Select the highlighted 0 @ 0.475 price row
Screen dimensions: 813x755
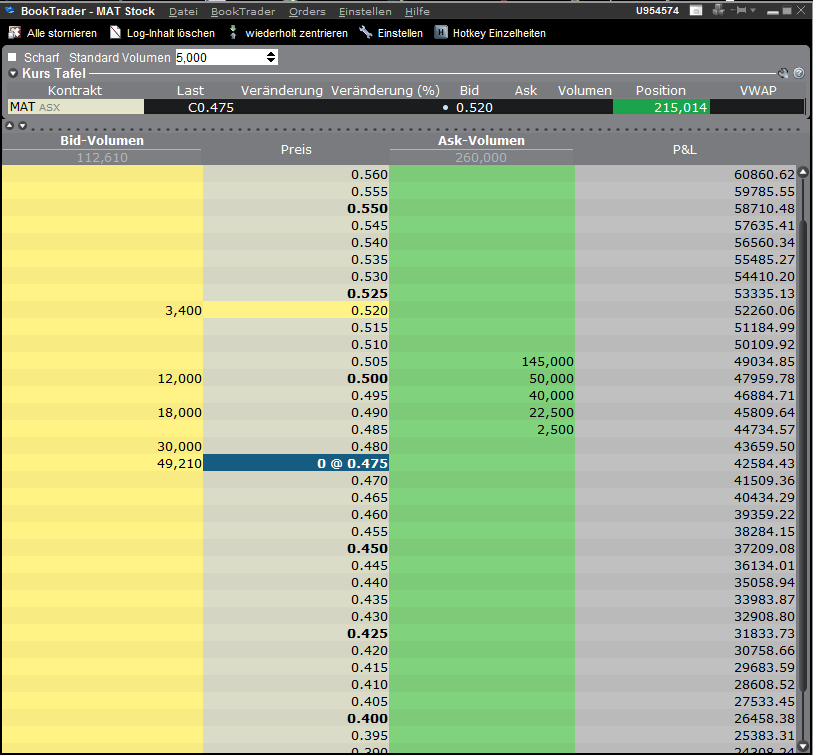tap(296, 464)
